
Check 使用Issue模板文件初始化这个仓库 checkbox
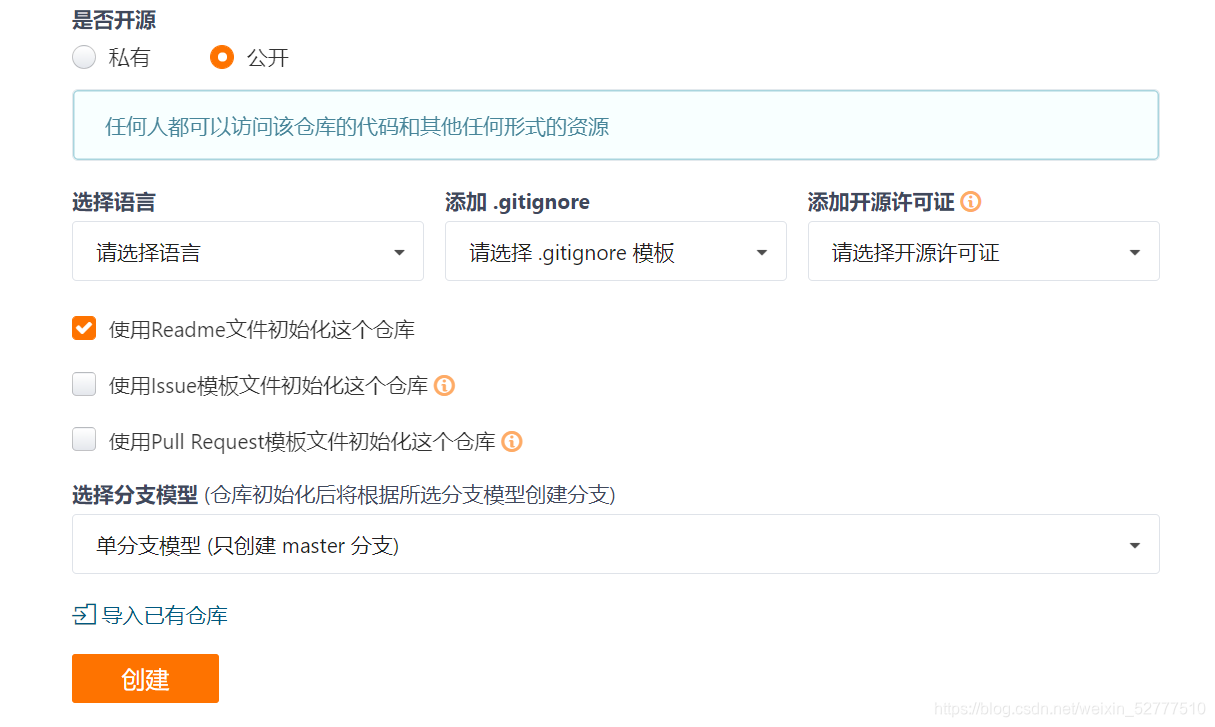click(x=84, y=384)
